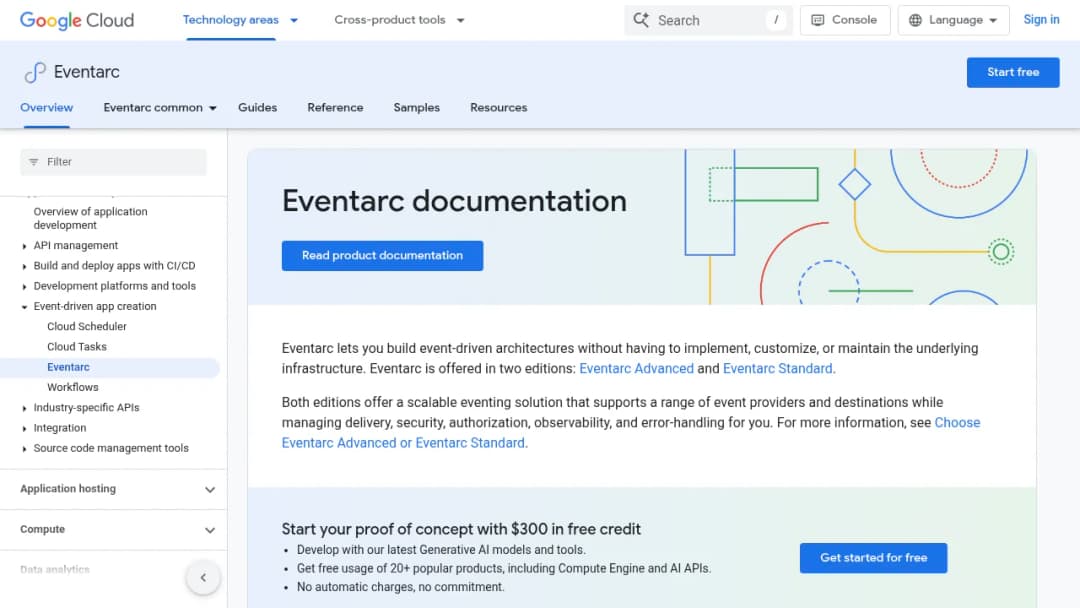Open the Google Cloud logo home link

tap(77, 20)
